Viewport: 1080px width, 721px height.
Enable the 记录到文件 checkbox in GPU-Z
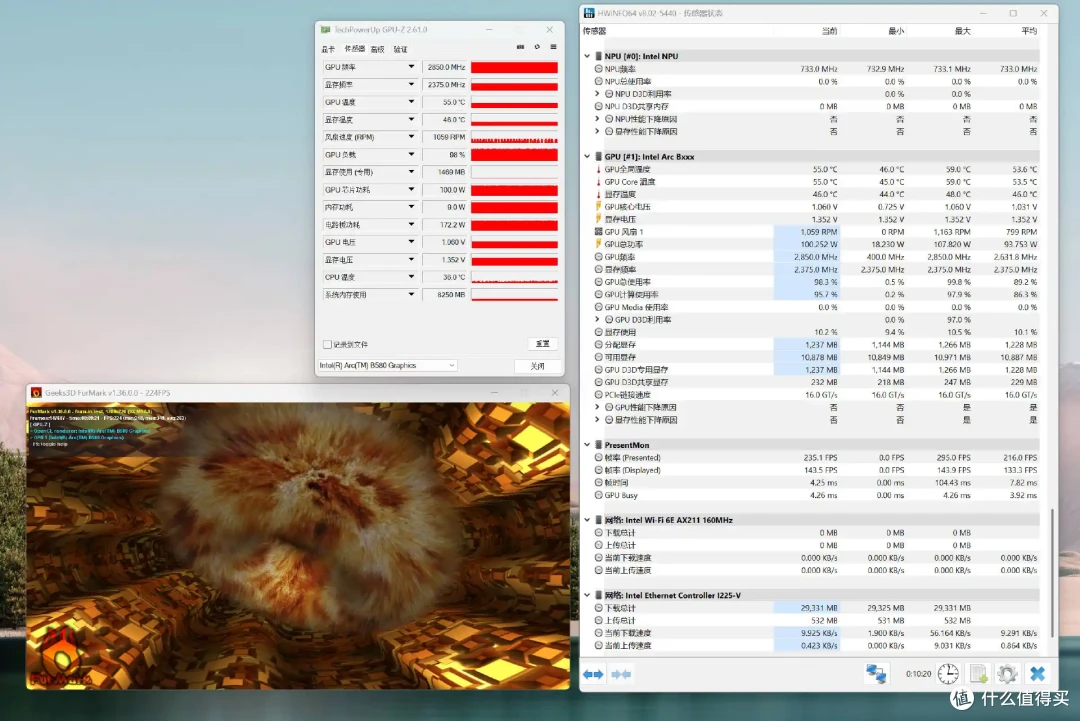pyautogui.click(x=327, y=344)
